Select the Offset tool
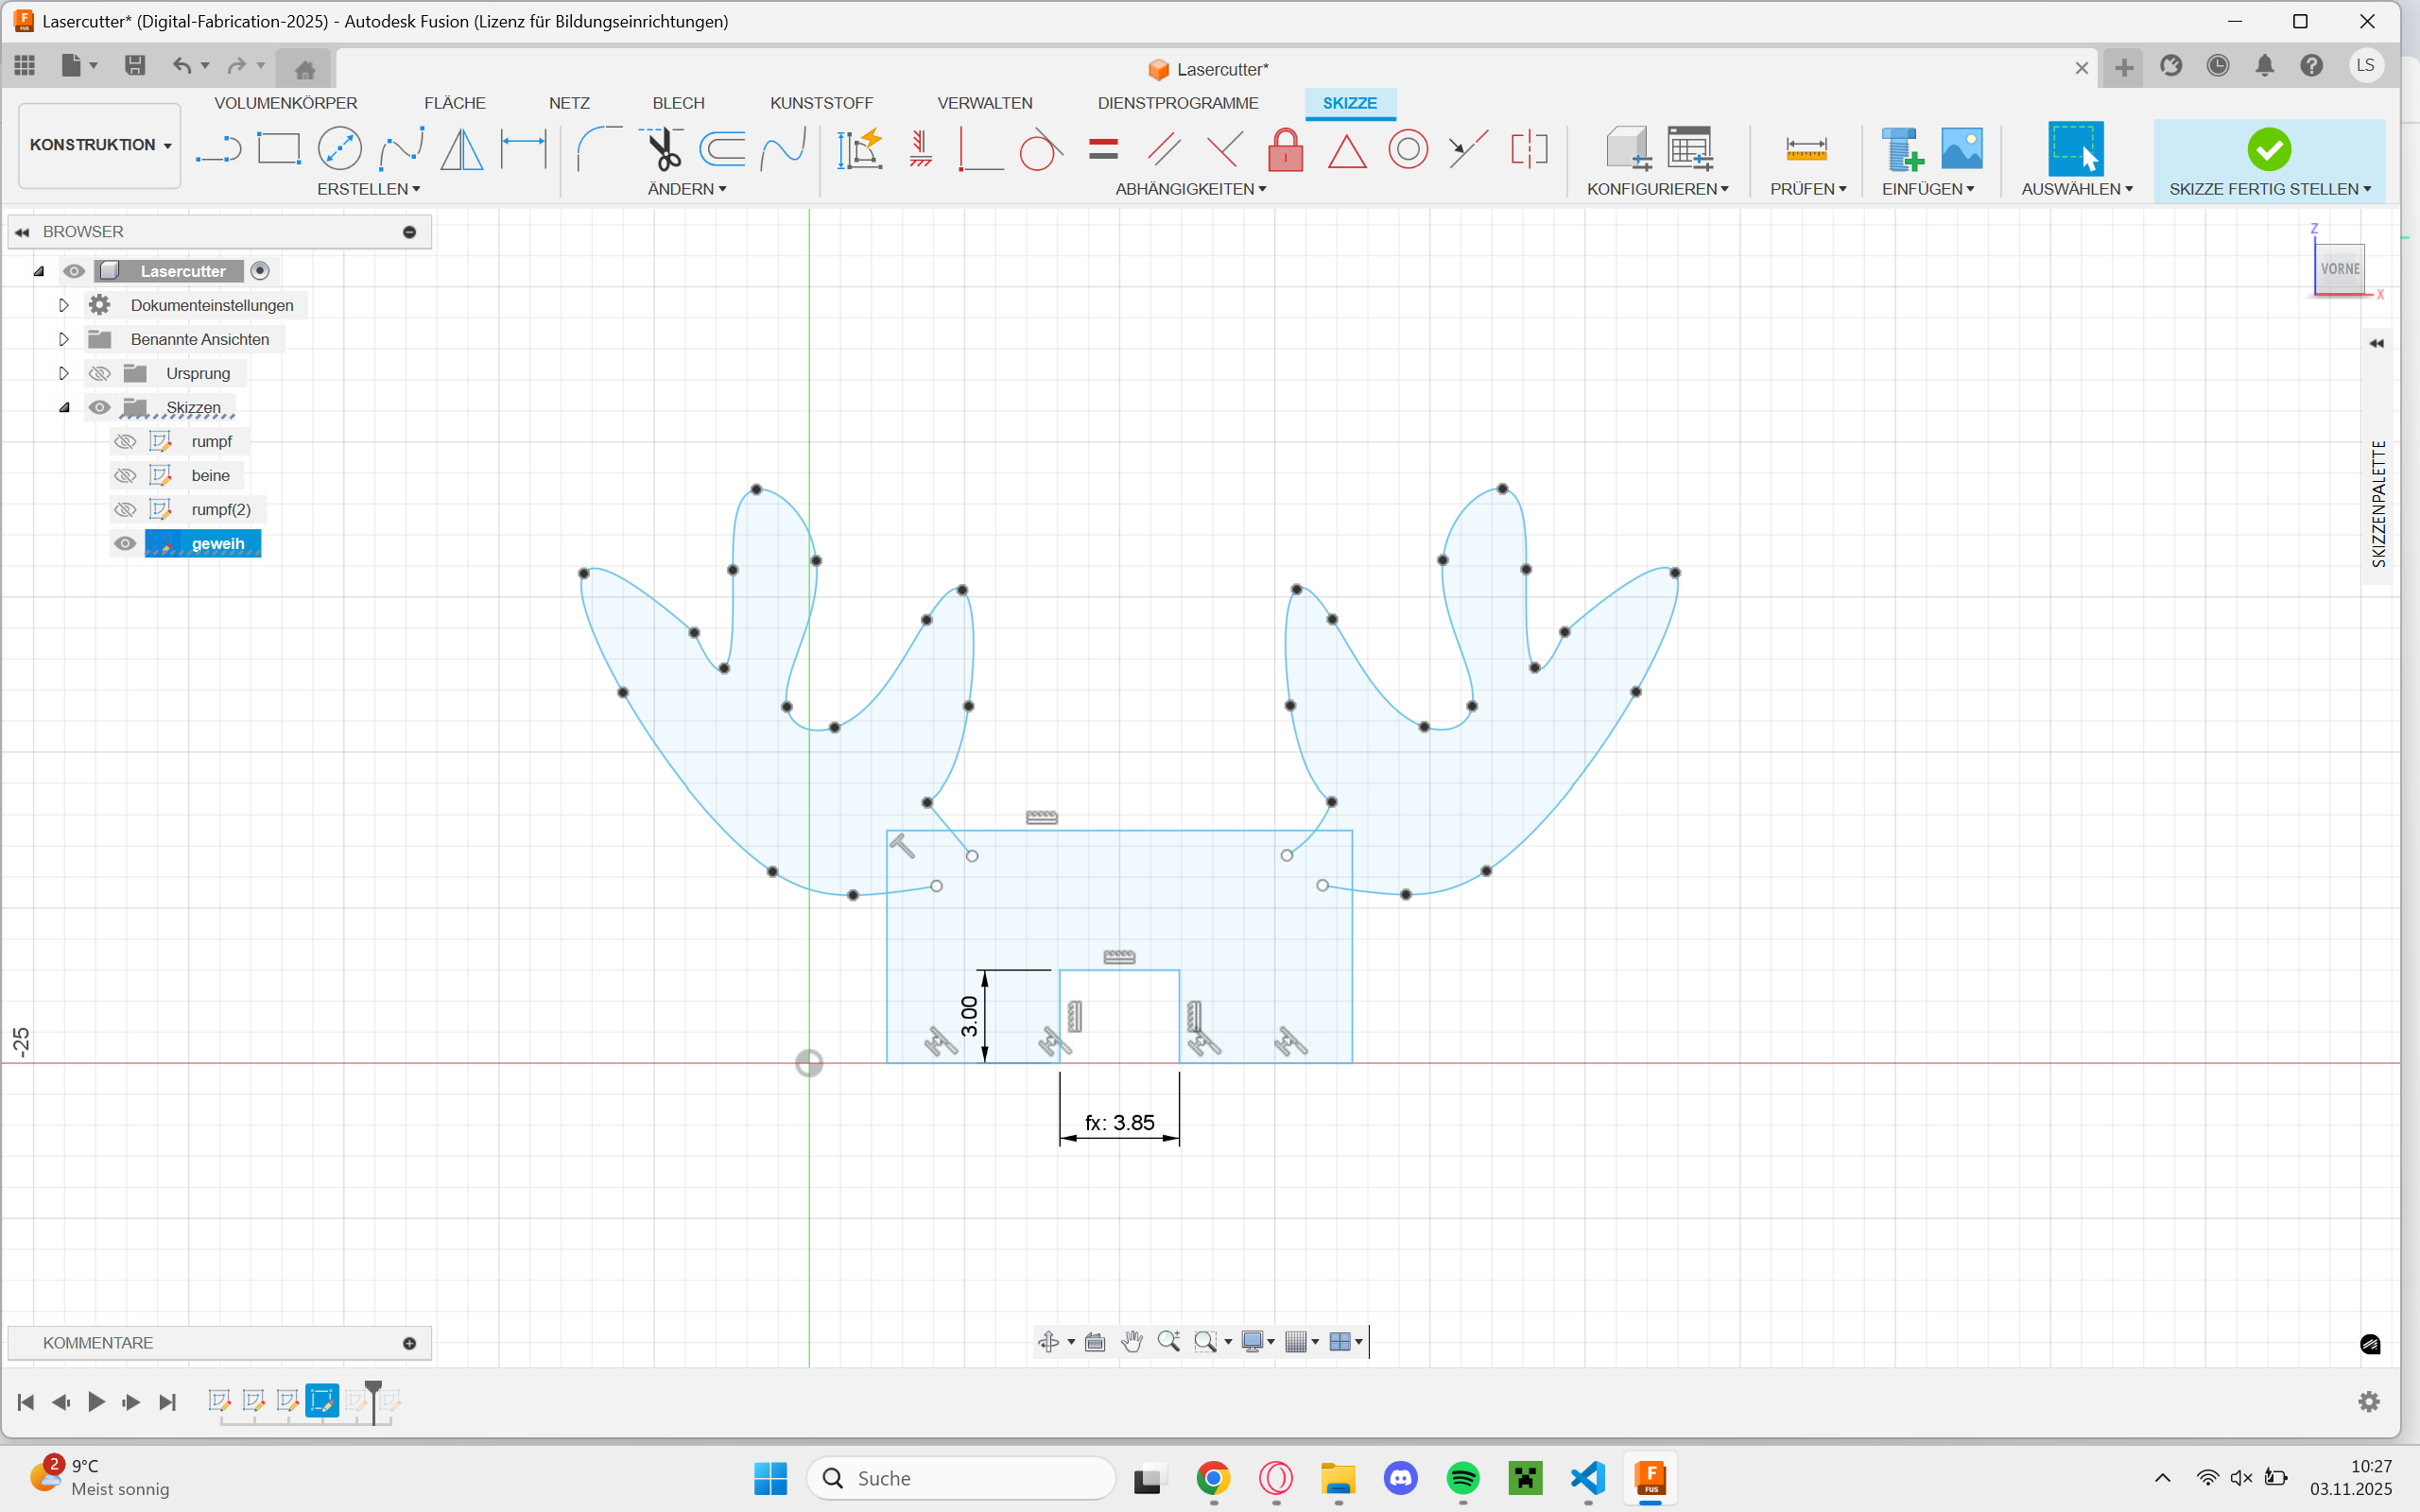 [722, 148]
